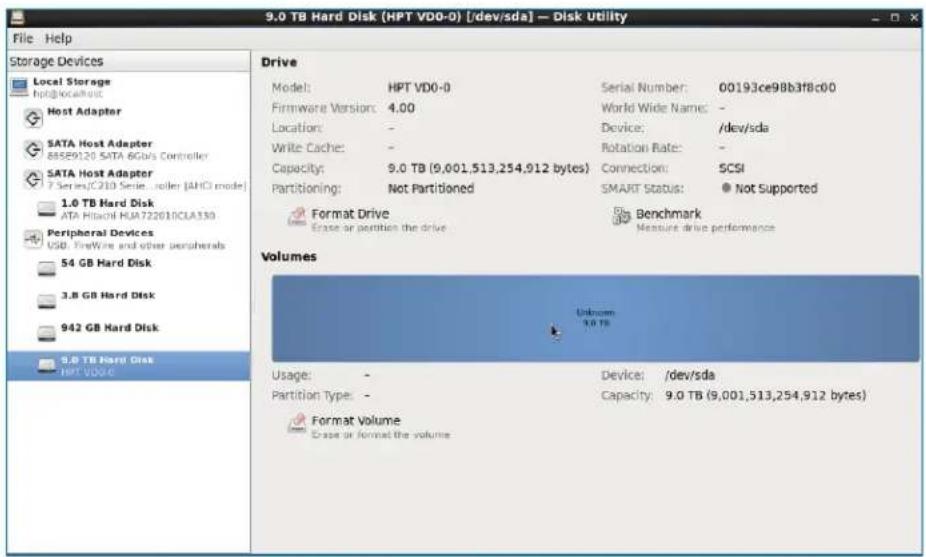Click the Storage Devices panel header
This screenshot has height=557, width=926.
pyautogui.click(x=128, y=61)
